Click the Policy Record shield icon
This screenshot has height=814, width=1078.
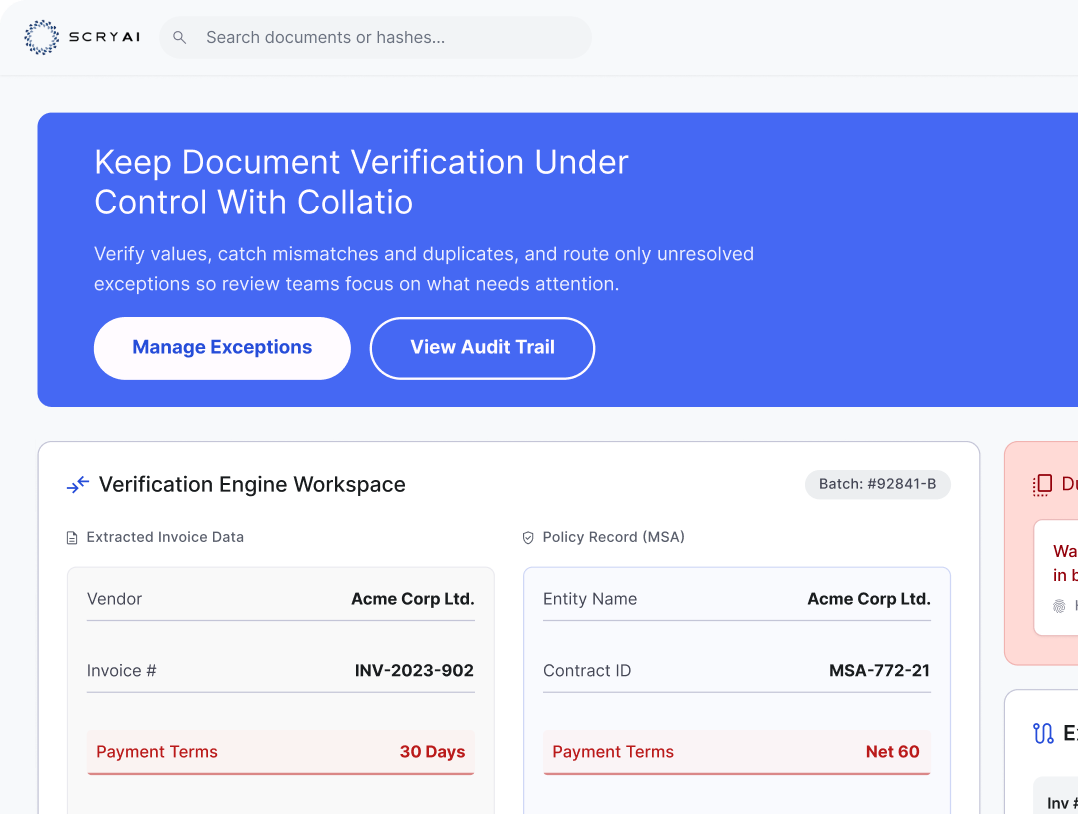(528, 538)
